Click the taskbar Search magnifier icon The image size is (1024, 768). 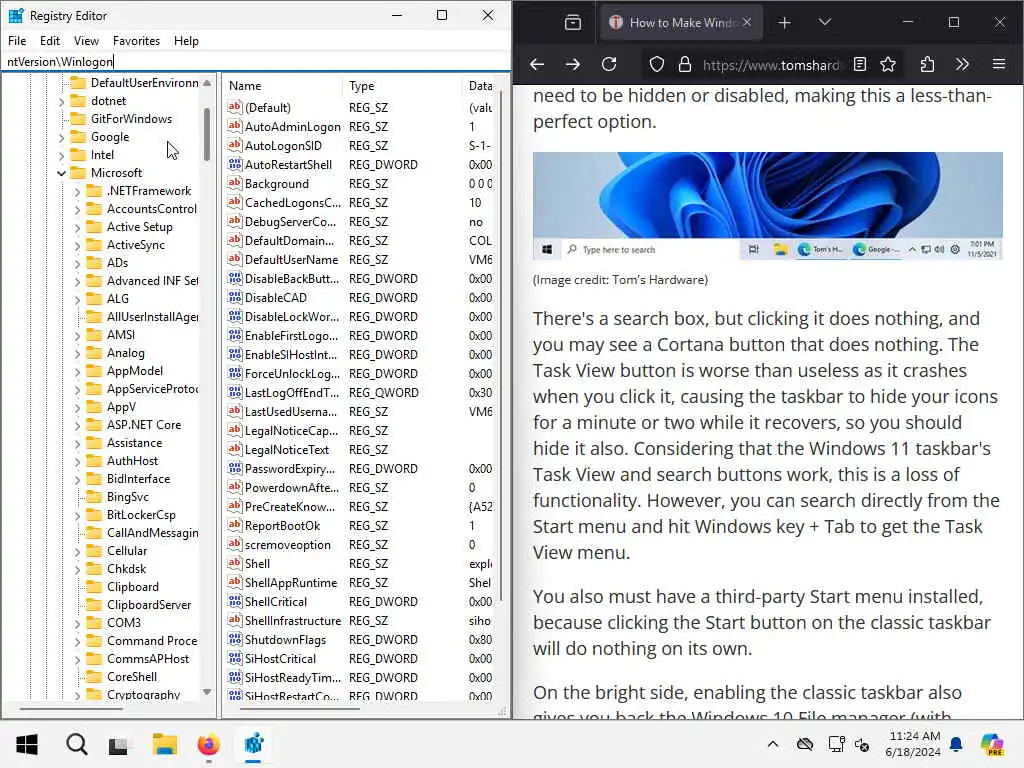coord(76,744)
